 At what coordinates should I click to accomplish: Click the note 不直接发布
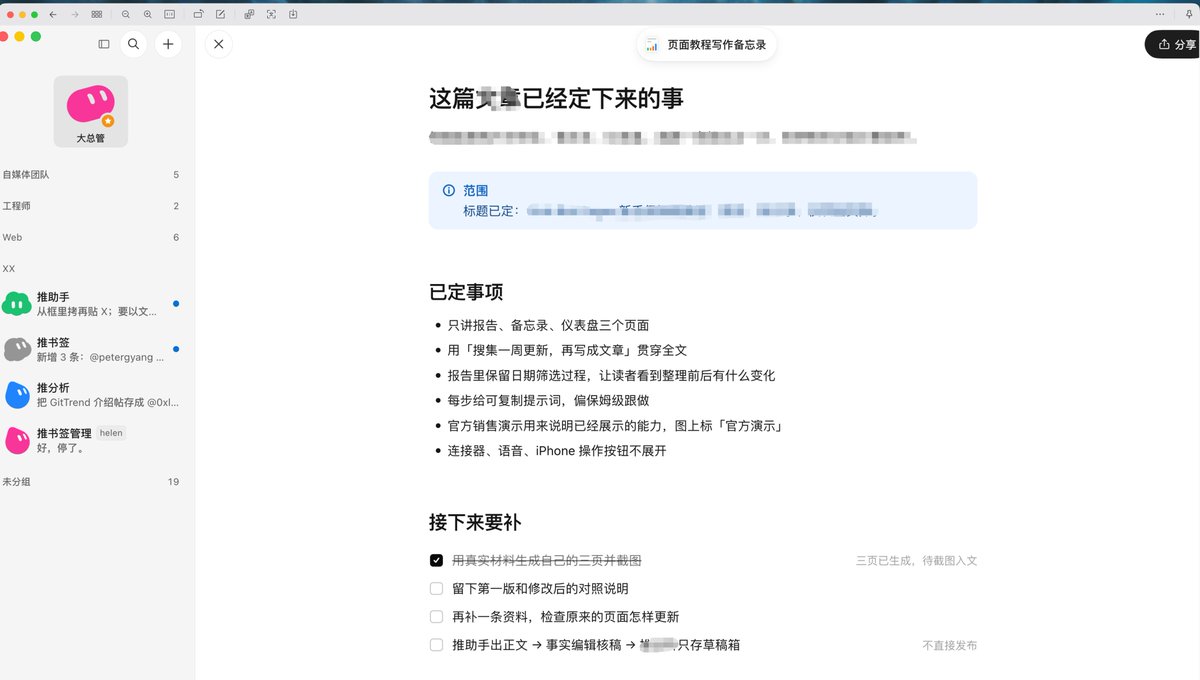(x=949, y=646)
